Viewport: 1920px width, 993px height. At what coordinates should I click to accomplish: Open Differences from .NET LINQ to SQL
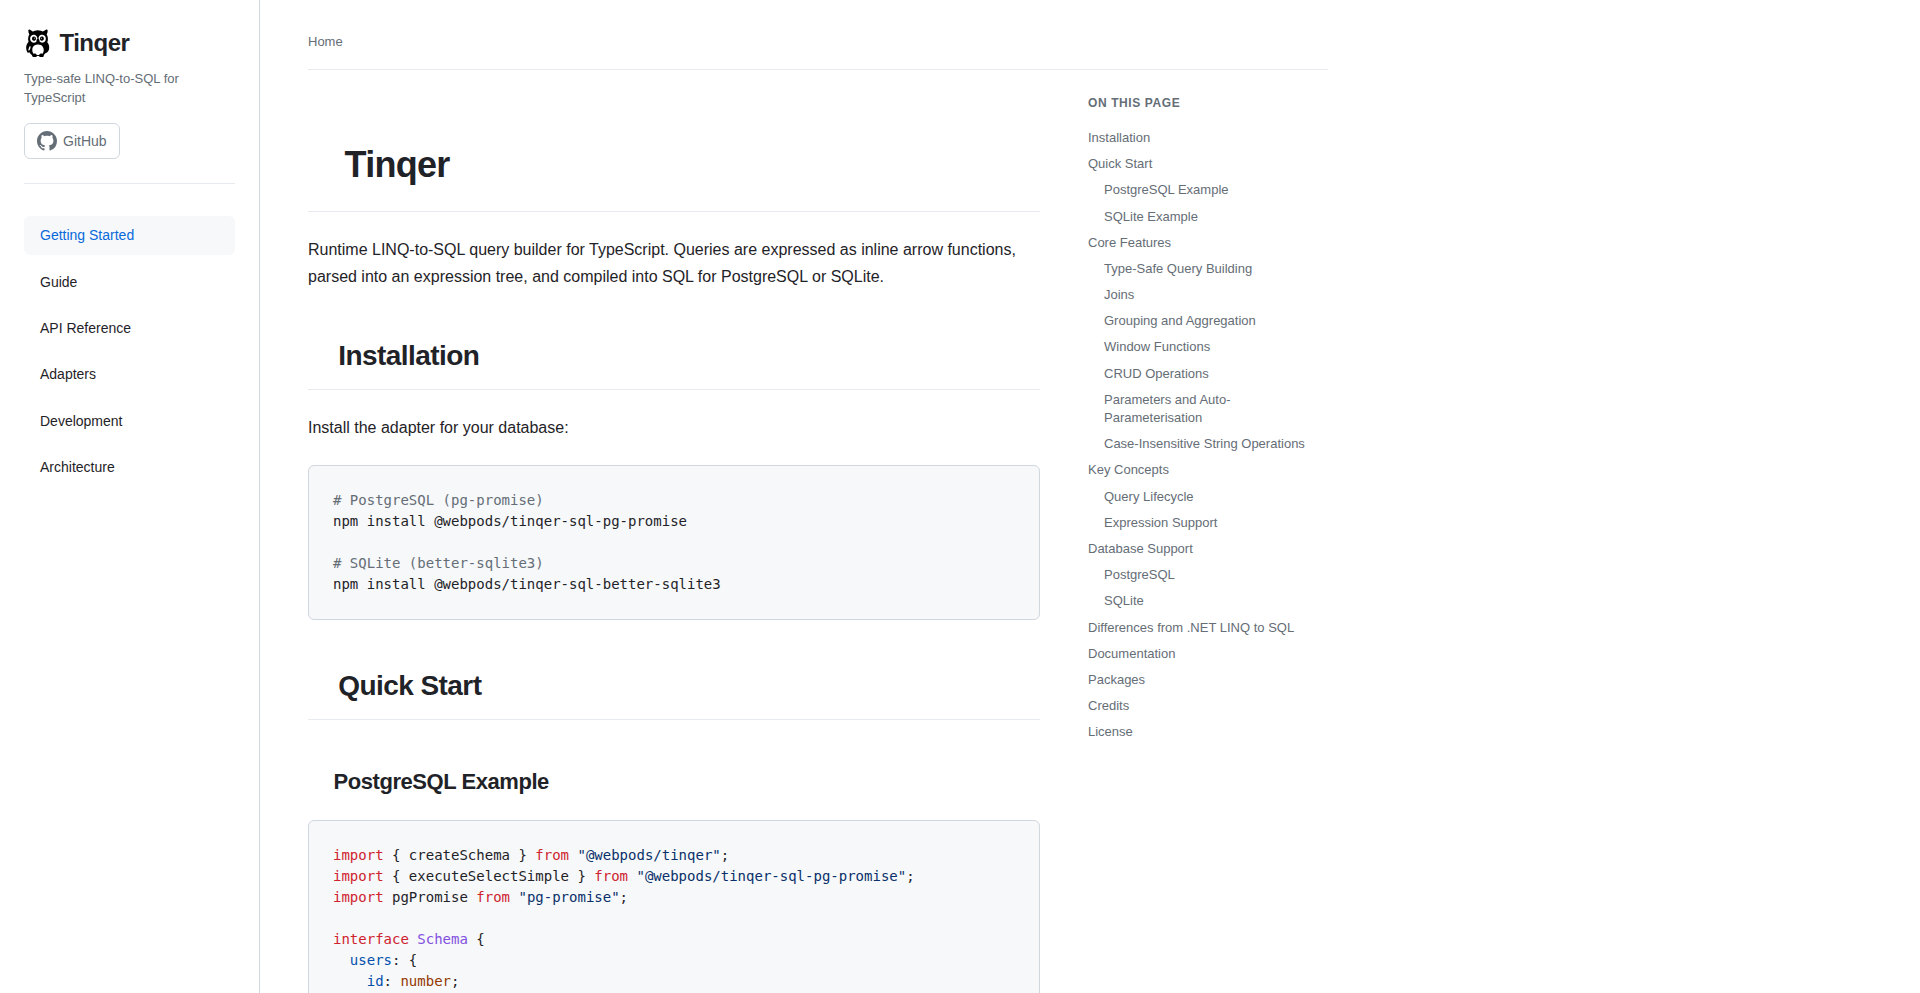click(1191, 628)
